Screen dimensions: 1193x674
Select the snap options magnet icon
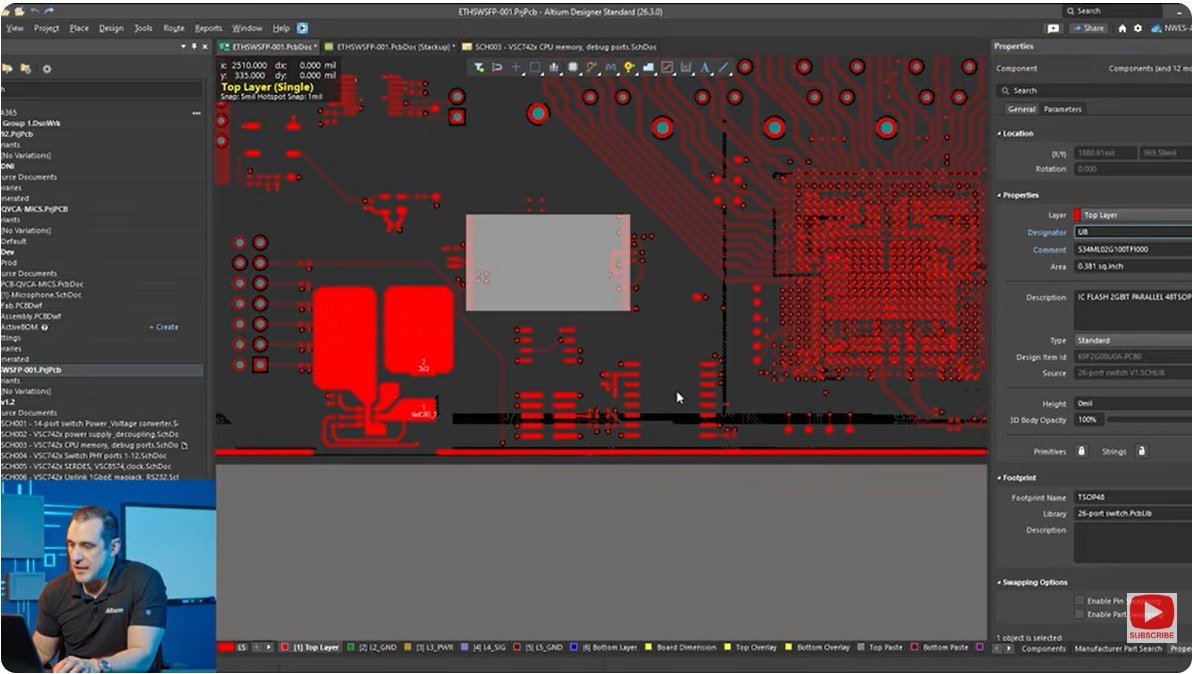pyautogui.click(x=497, y=68)
